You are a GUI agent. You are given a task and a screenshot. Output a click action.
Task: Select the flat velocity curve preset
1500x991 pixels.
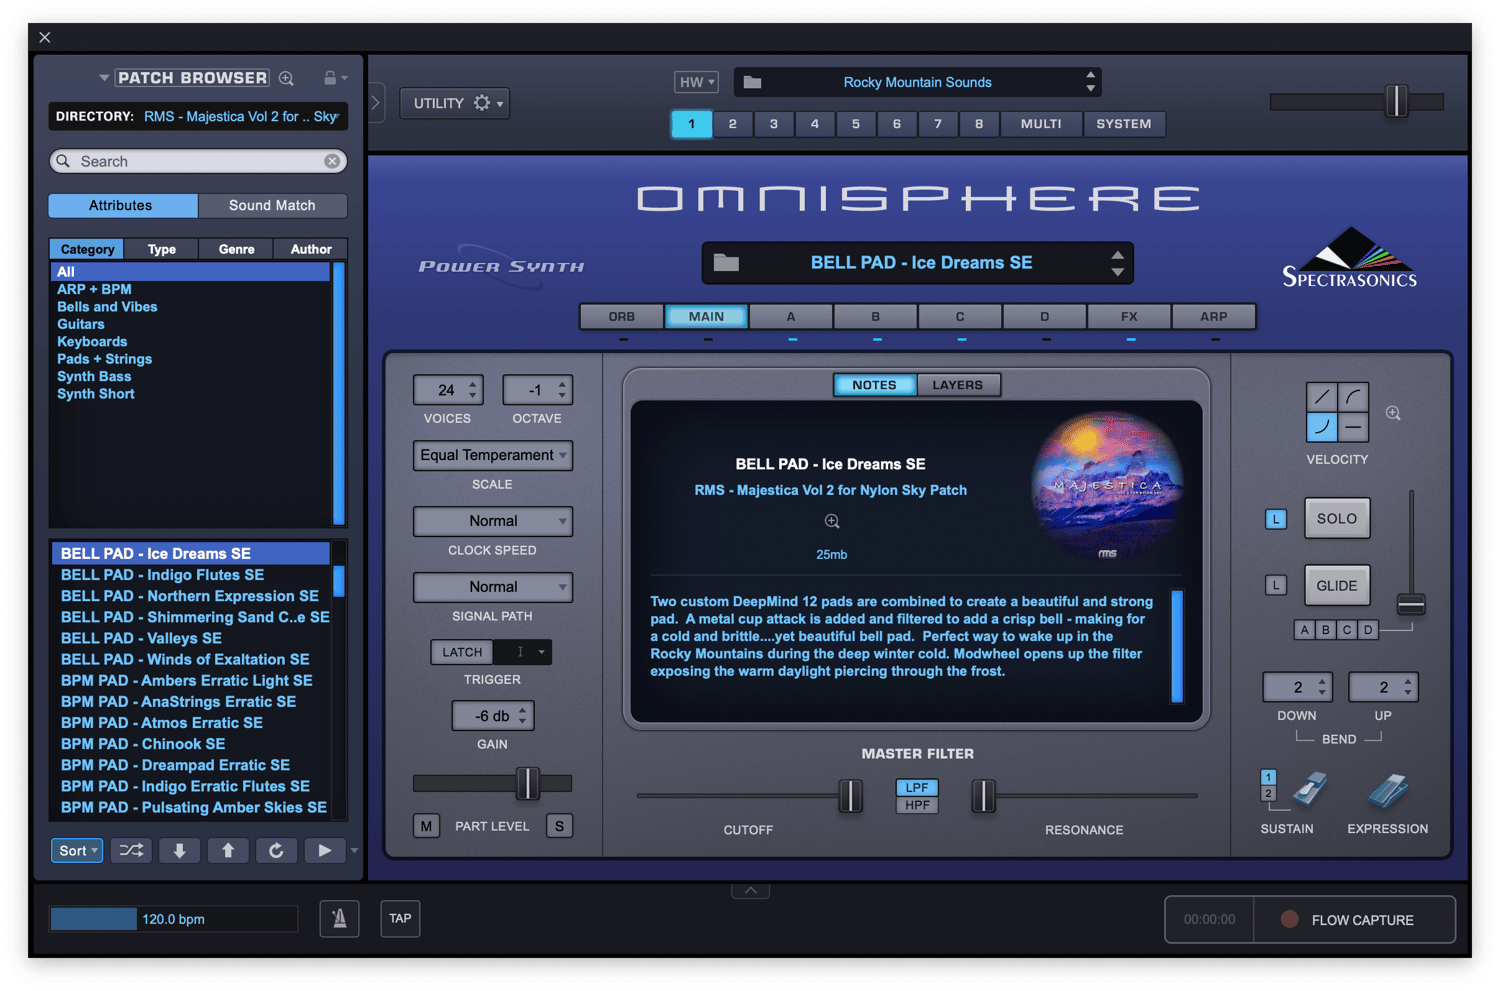(x=1353, y=427)
